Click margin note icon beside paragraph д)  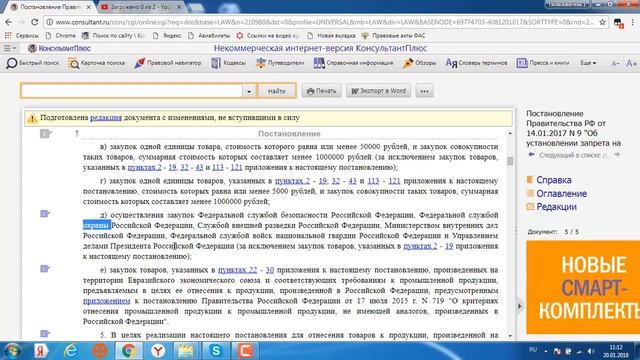click(x=45, y=214)
